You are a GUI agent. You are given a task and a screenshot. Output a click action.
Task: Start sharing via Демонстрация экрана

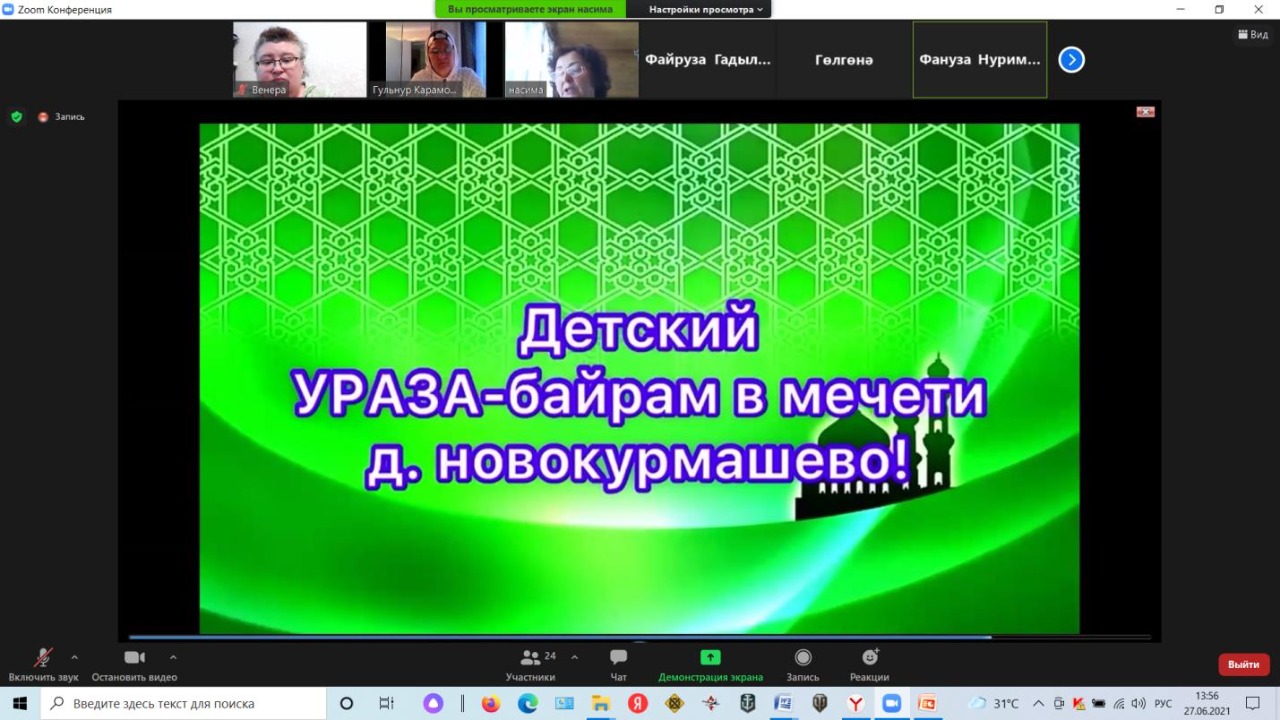click(x=710, y=663)
